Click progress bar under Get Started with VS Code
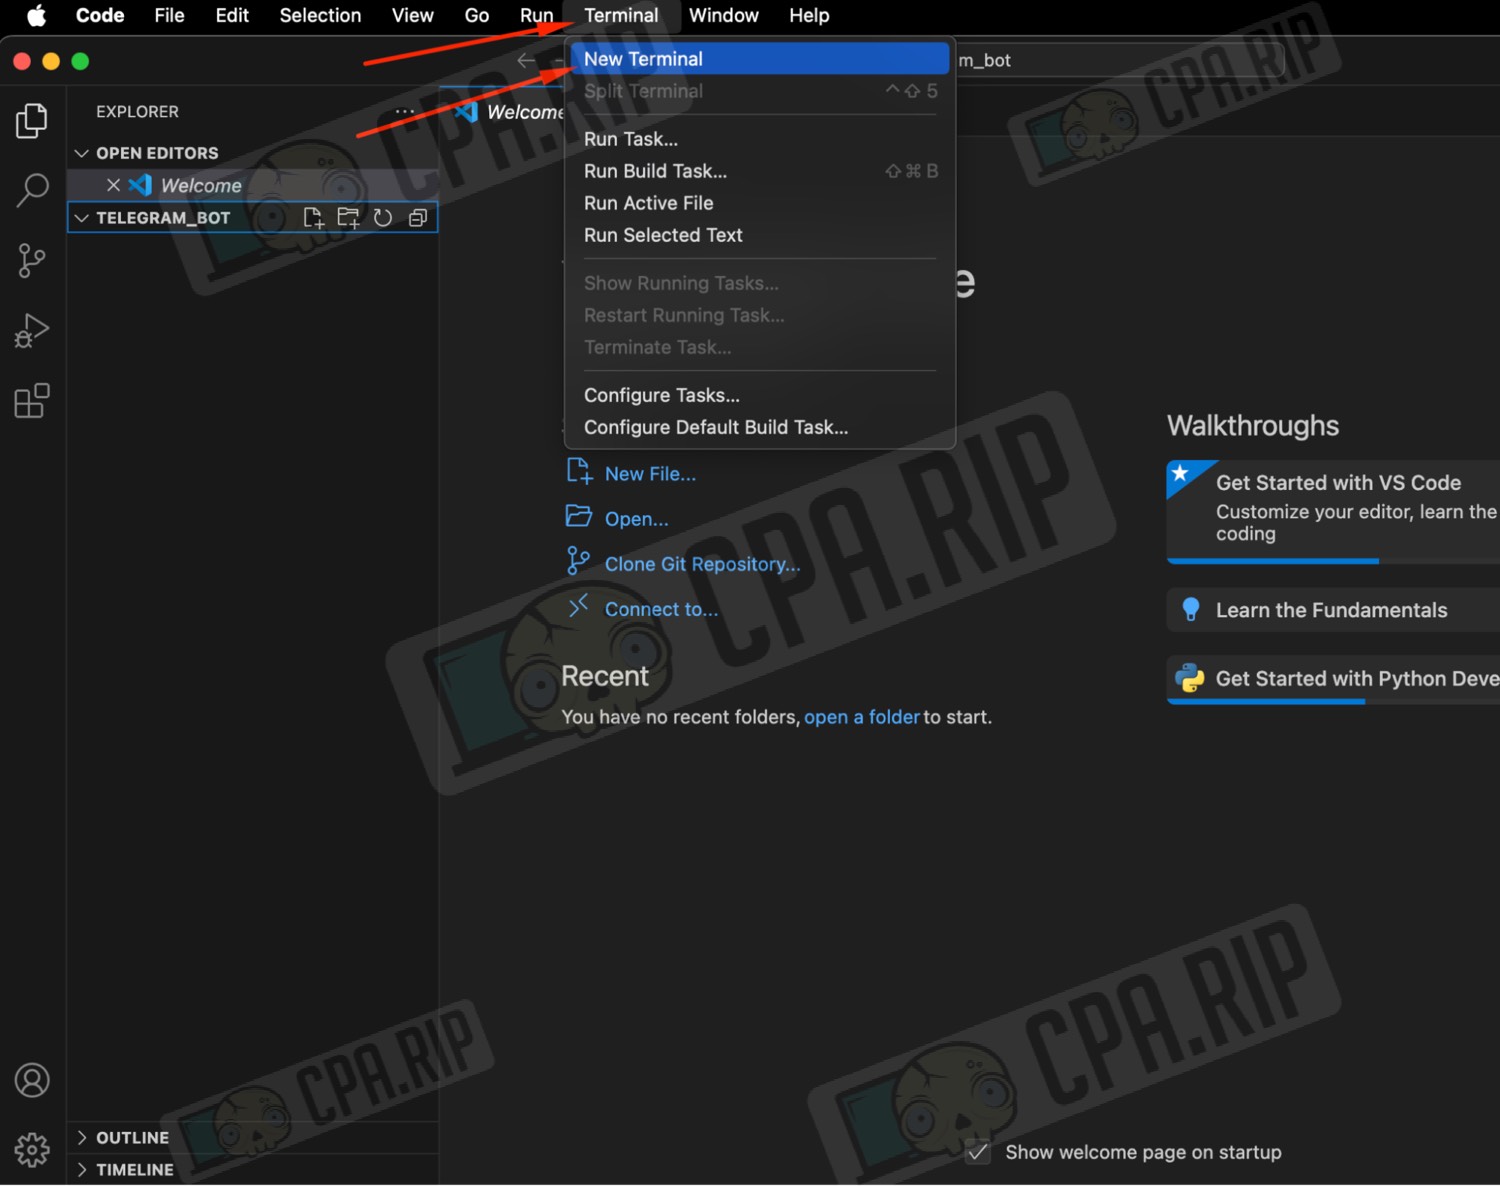Image resolution: width=1500 pixels, height=1186 pixels. pos(1333,561)
